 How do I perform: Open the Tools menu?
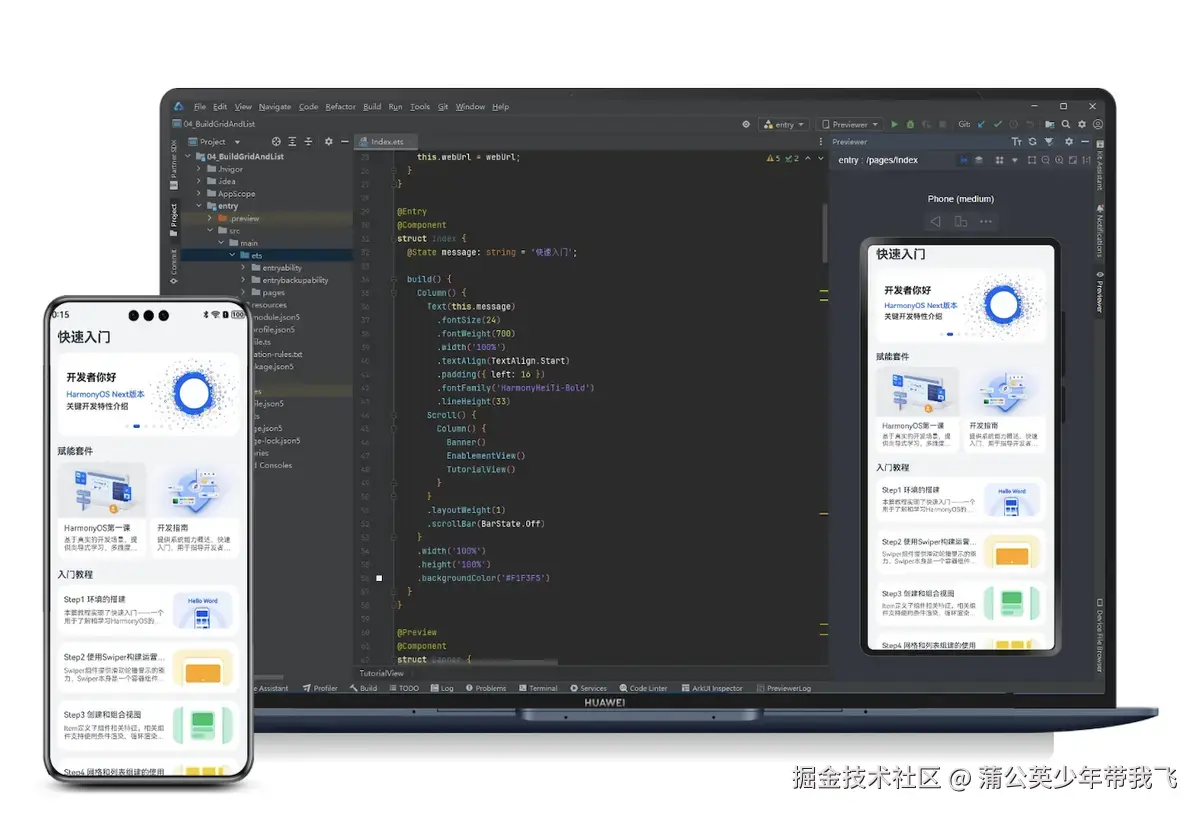tap(420, 106)
